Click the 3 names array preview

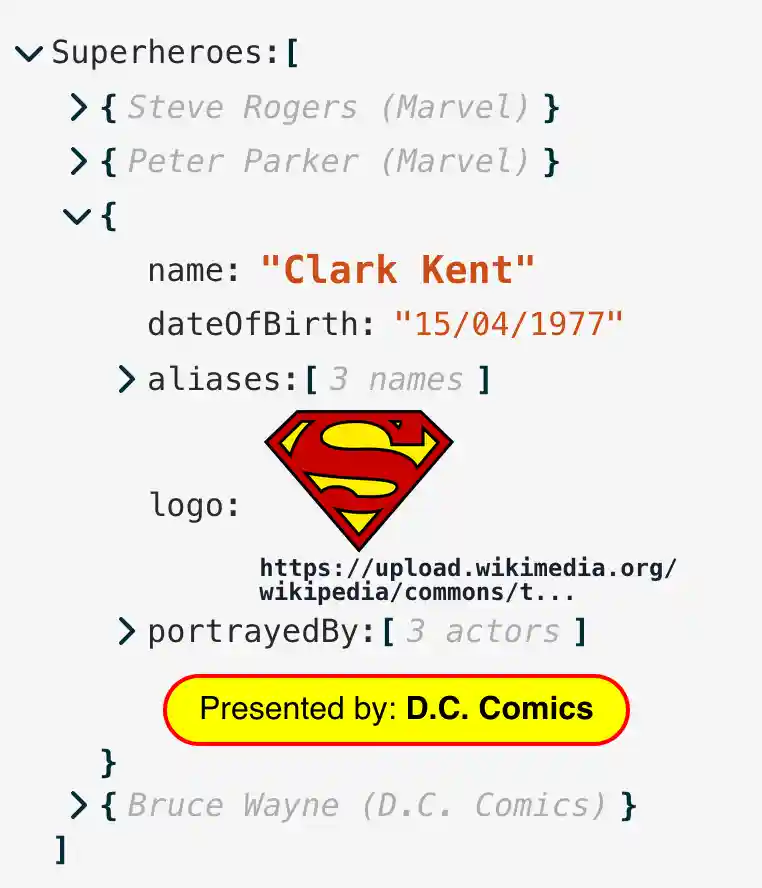[400, 379]
